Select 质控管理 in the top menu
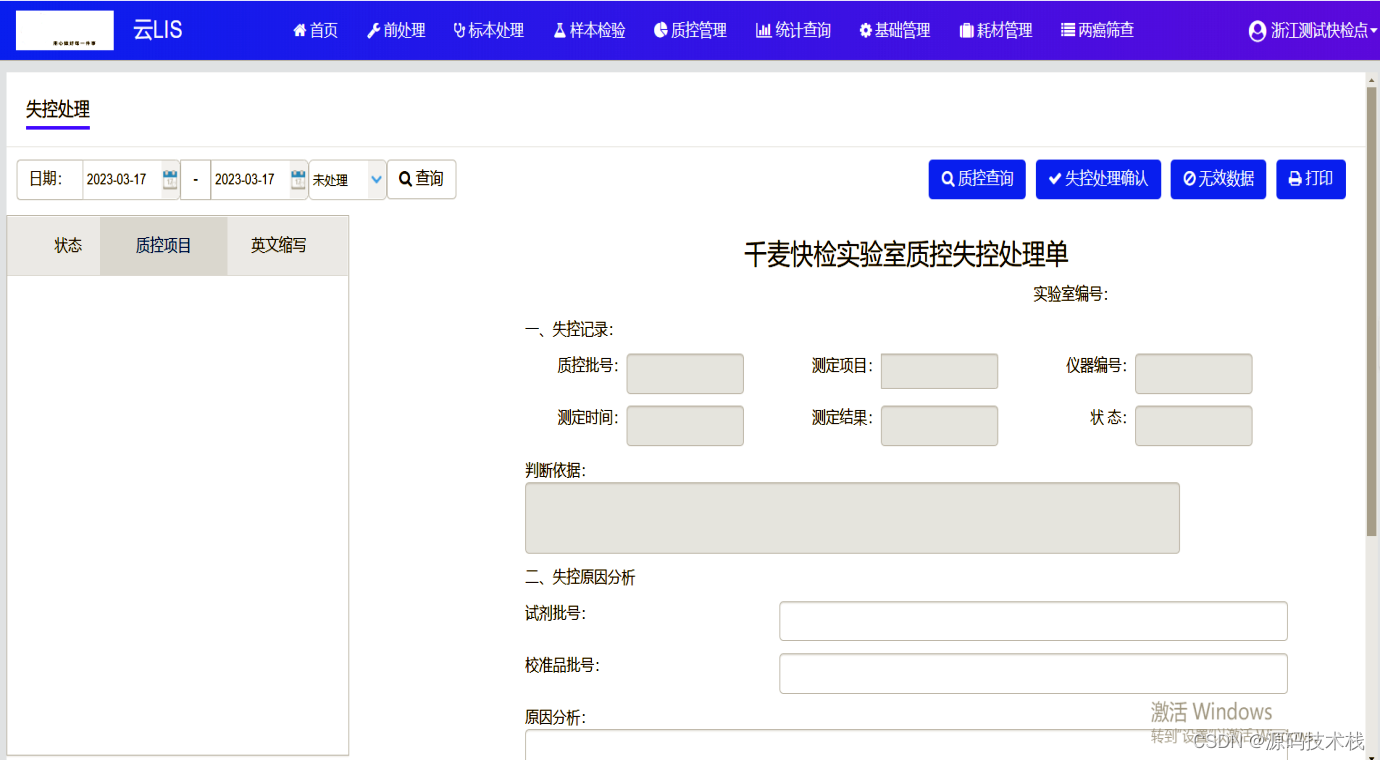 tap(690, 31)
